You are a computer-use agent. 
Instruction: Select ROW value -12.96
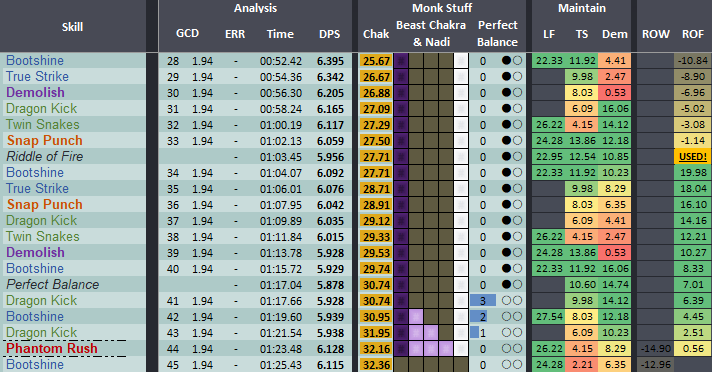click(x=656, y=365)
